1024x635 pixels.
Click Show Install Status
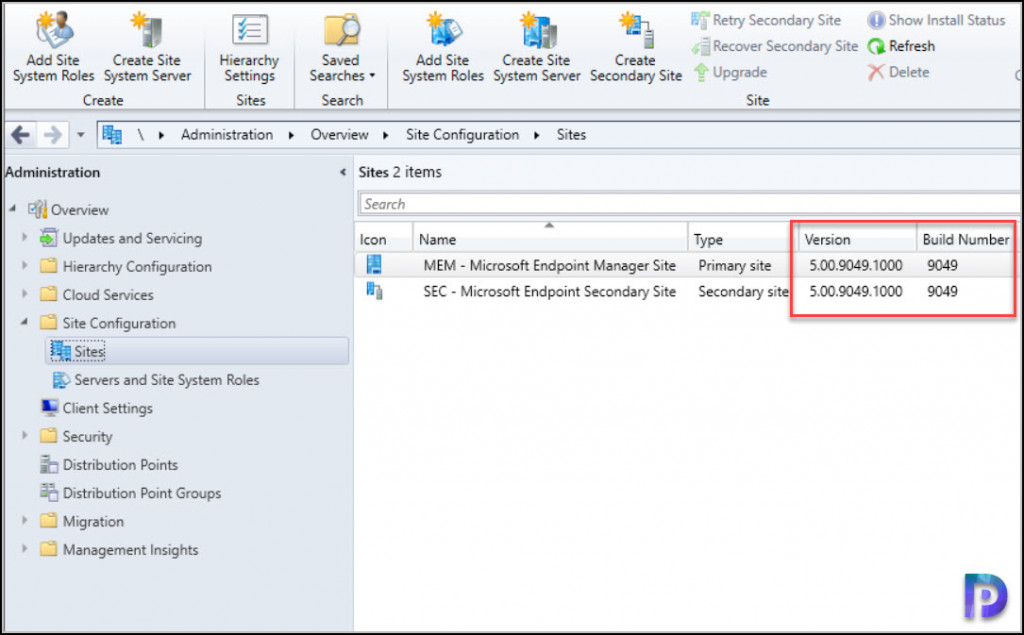936,20
